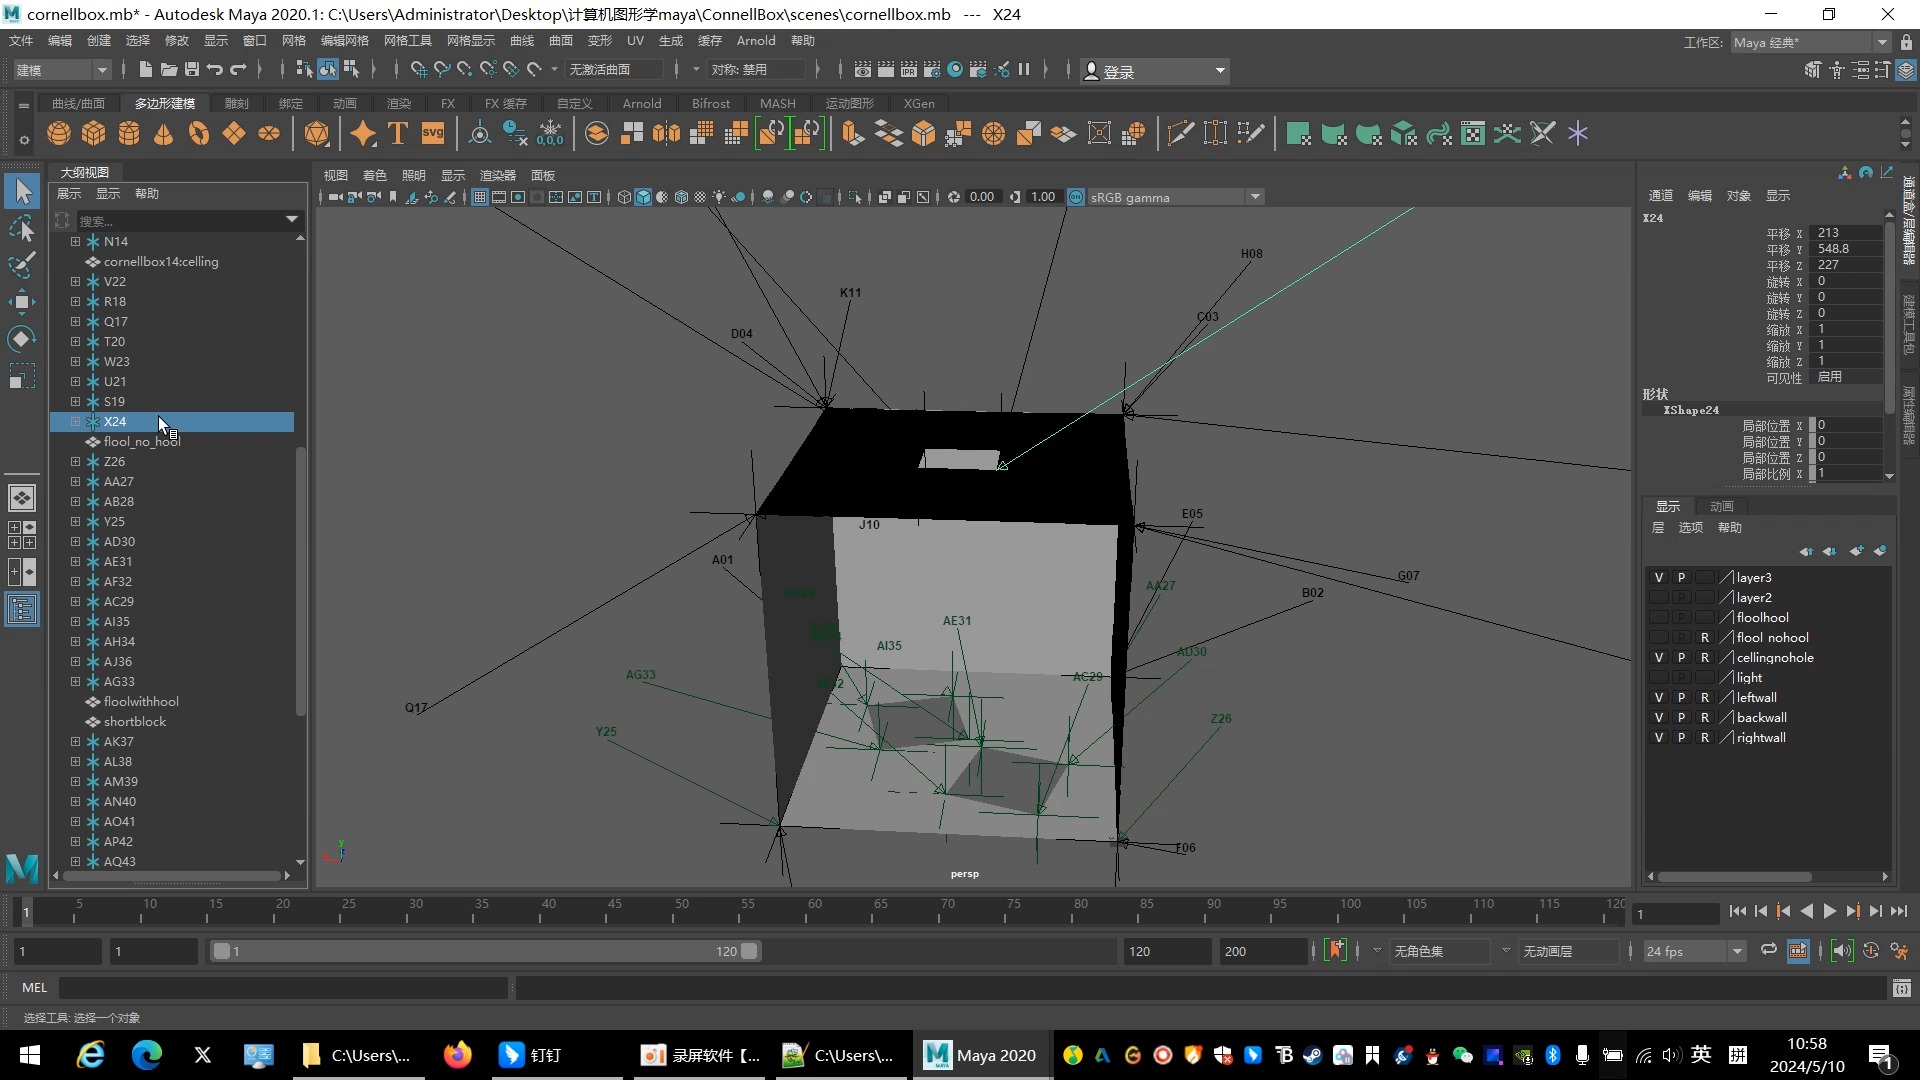Toggle visibility V of leftwall layer
This screenshot has height=1080, width=1920.
(1659, 697)
